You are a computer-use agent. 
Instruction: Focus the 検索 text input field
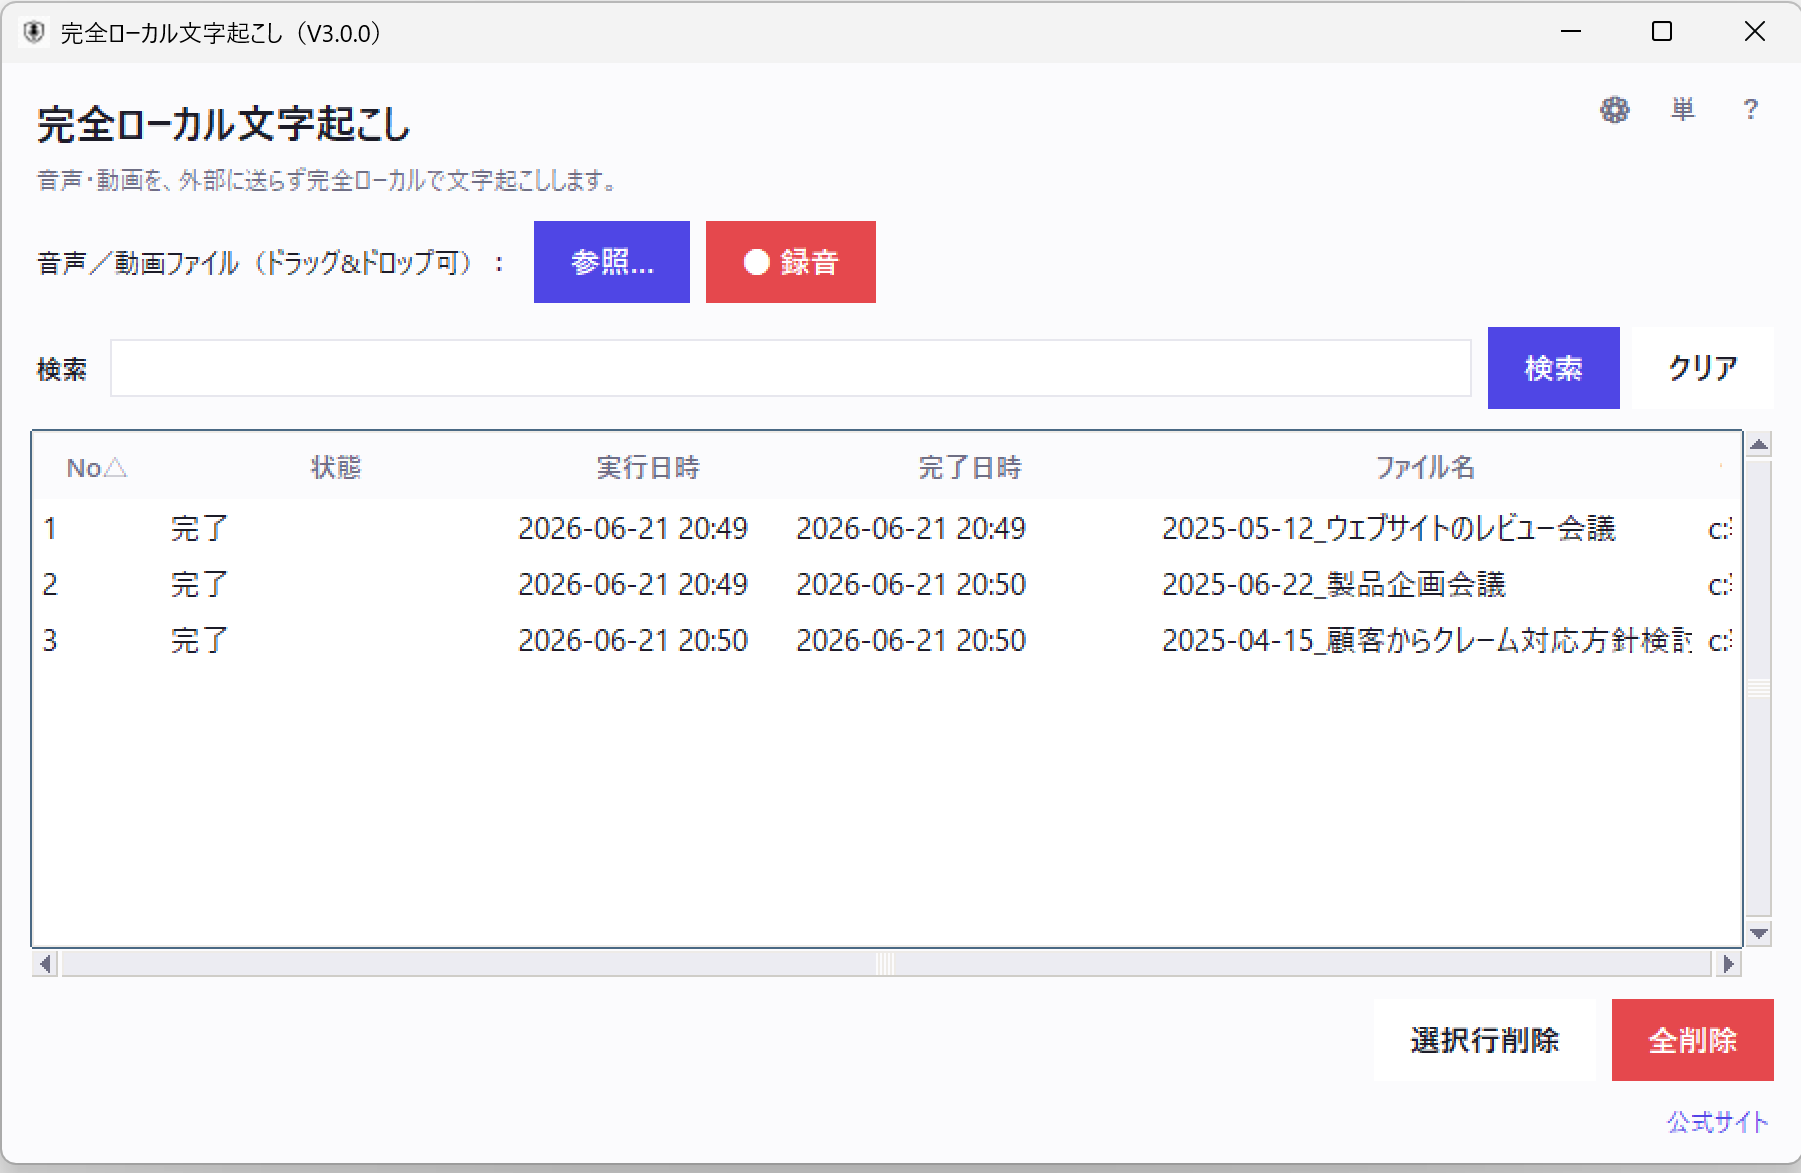[790, 368]
